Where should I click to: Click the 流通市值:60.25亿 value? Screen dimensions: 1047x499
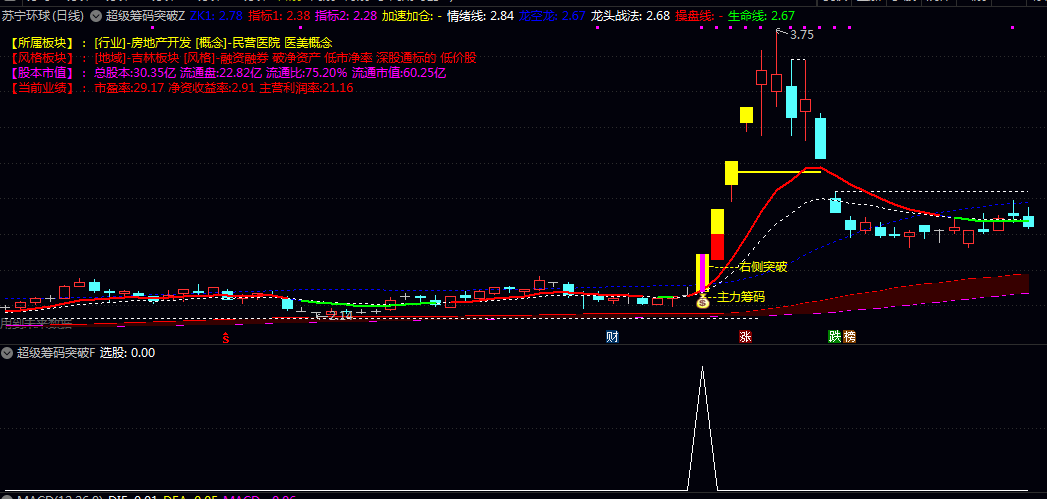click(399, 73)
